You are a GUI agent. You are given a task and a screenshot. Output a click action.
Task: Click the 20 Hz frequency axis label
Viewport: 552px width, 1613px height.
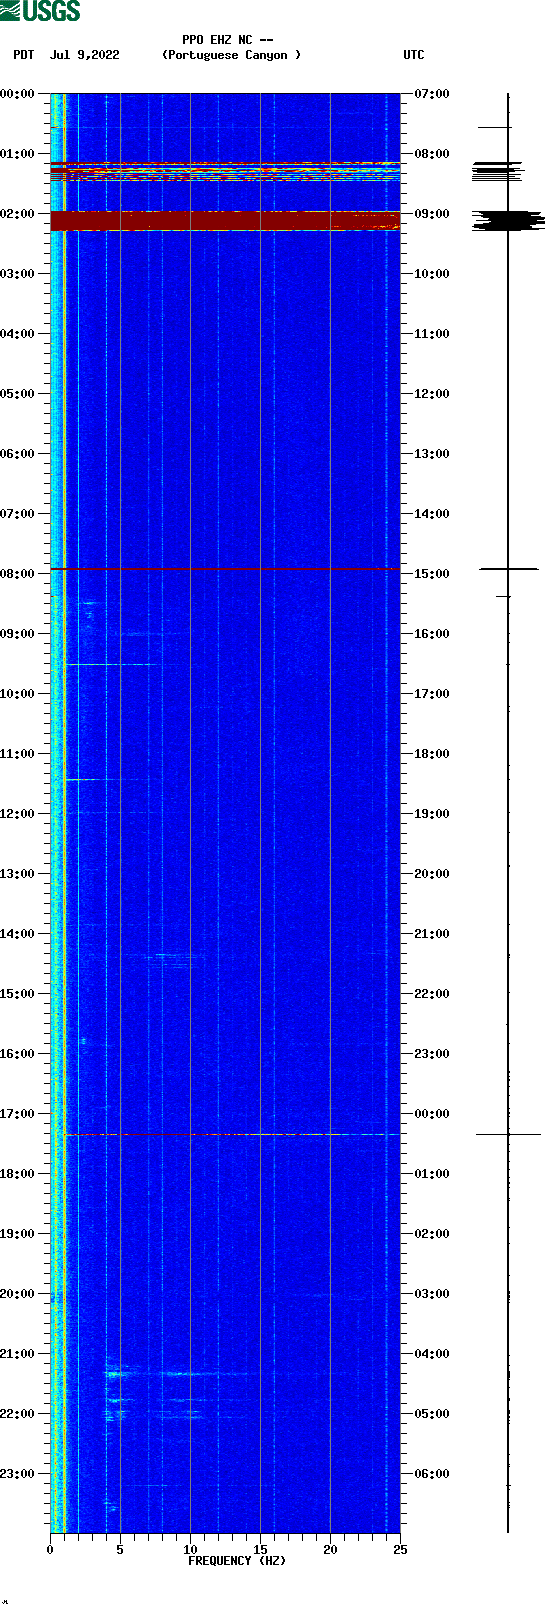coord(330,1550)
